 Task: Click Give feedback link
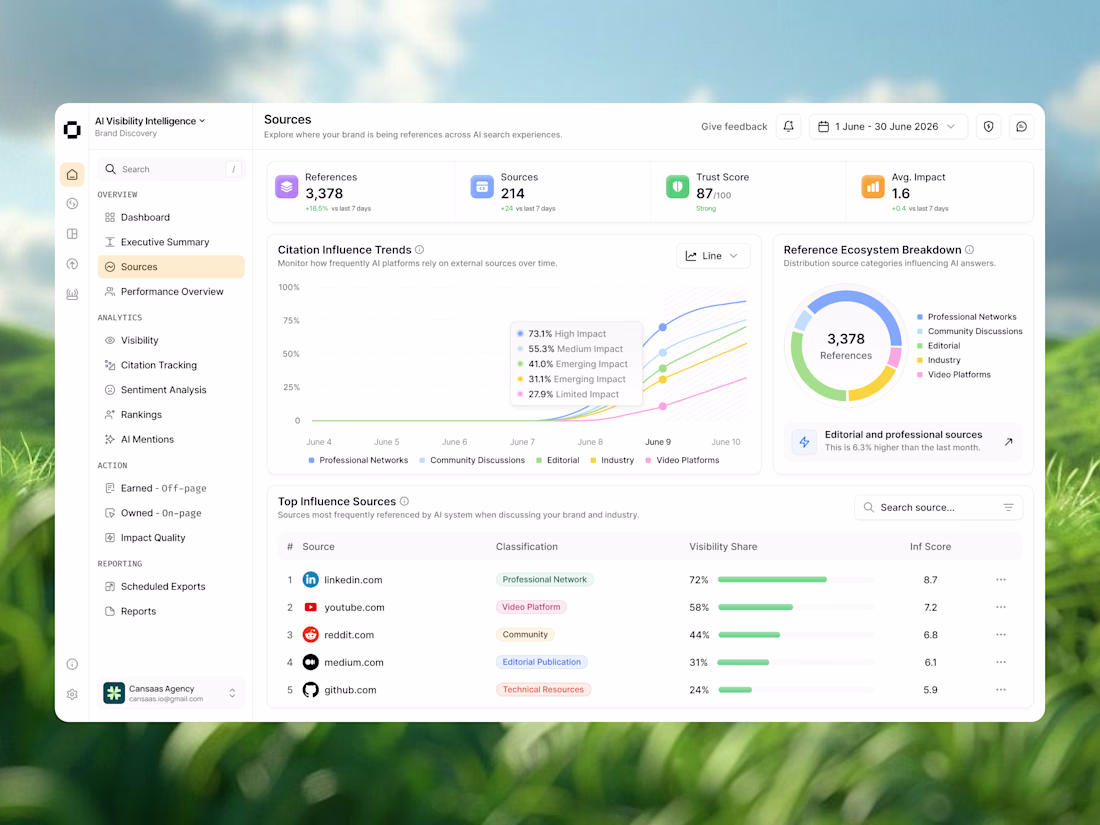point(734,126)
